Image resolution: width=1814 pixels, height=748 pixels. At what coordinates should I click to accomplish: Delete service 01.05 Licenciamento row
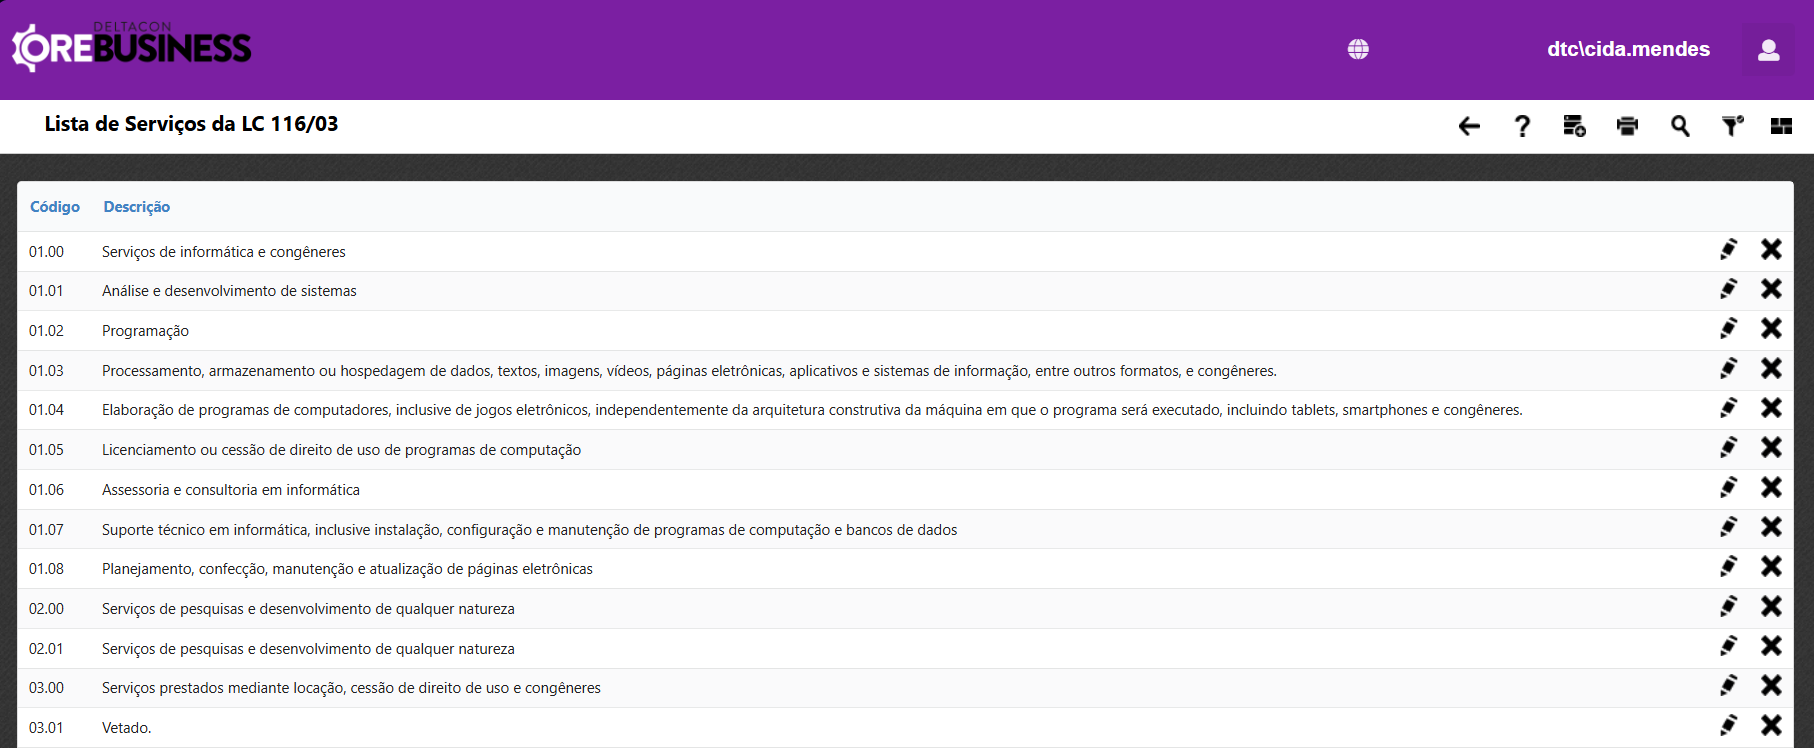1771,448
